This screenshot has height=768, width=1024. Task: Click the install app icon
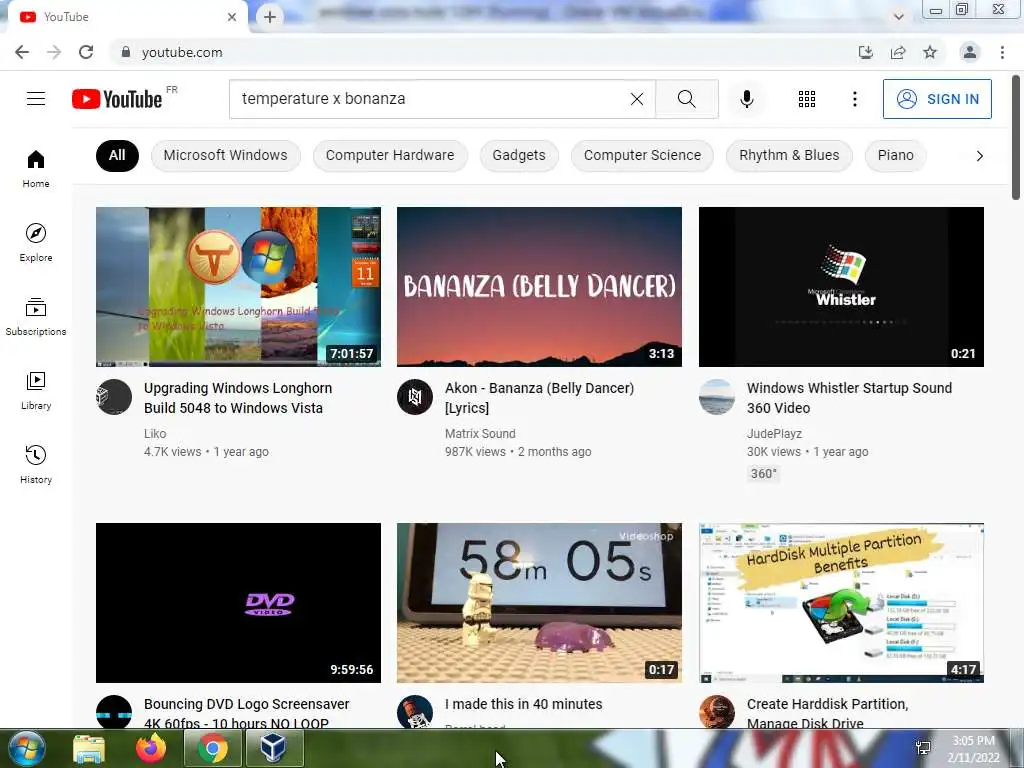(866, 52)
